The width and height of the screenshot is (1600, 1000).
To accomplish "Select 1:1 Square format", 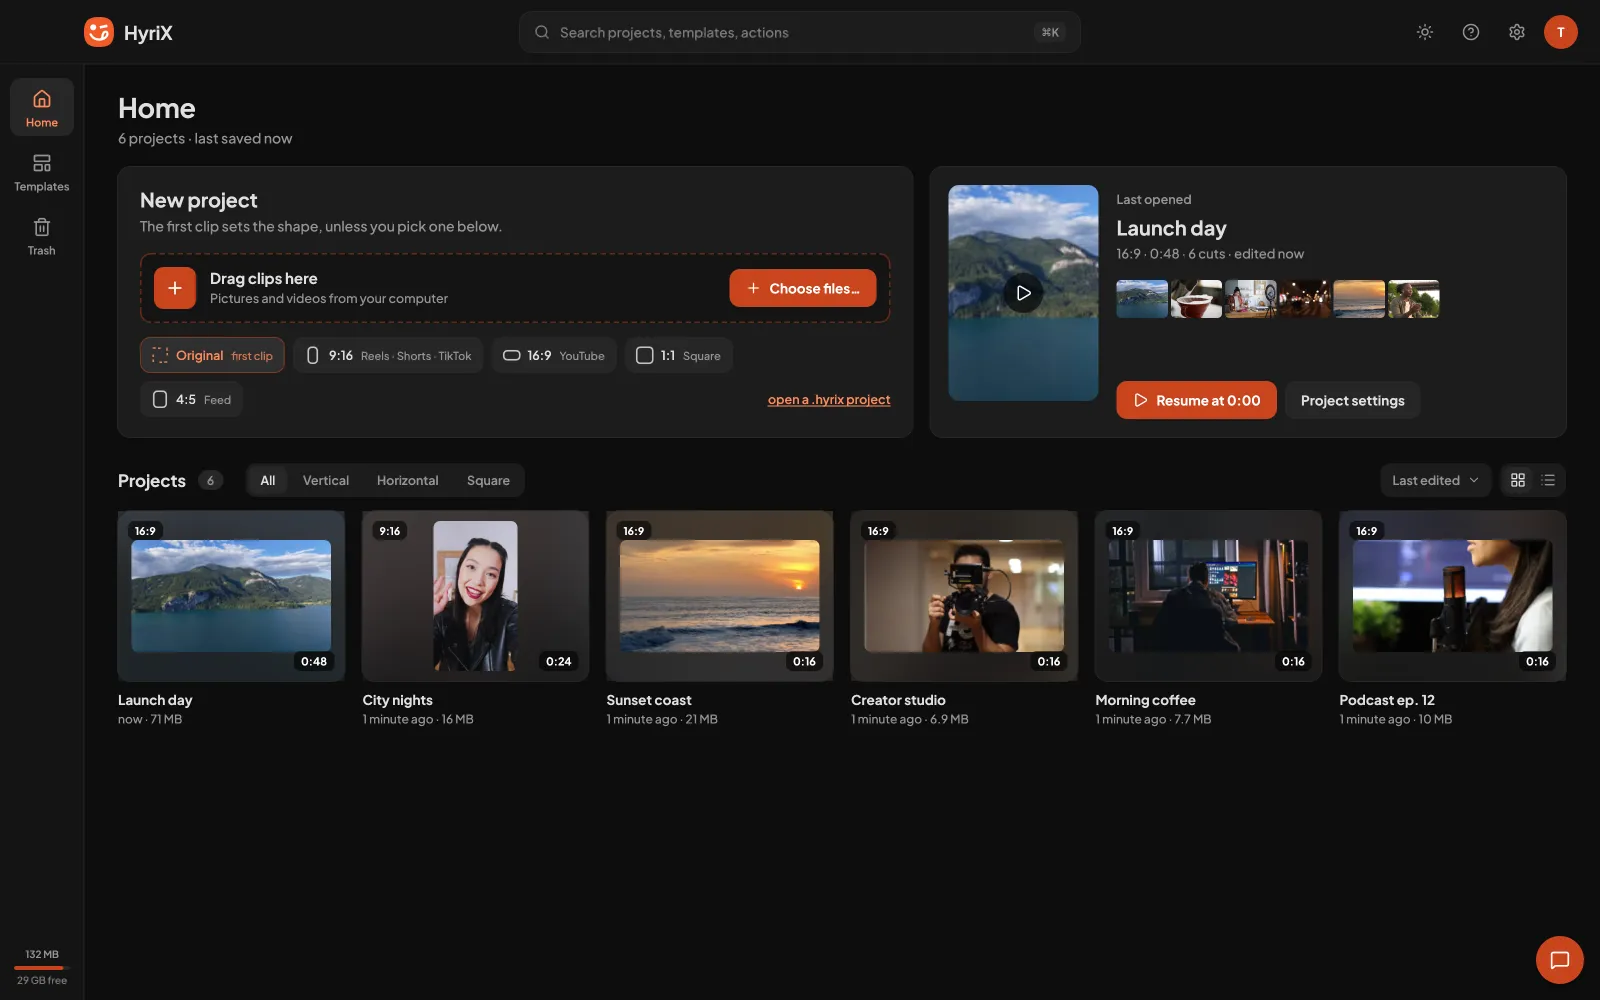I will tap(679, 355).
